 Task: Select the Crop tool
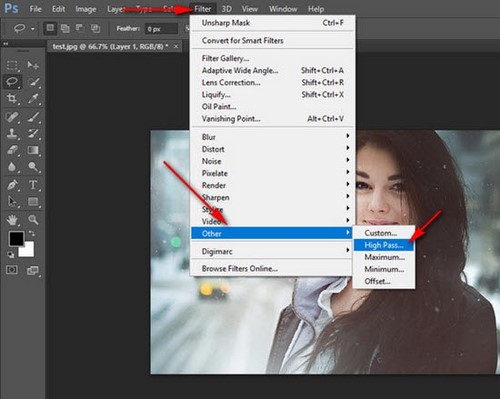coord(13,98)
